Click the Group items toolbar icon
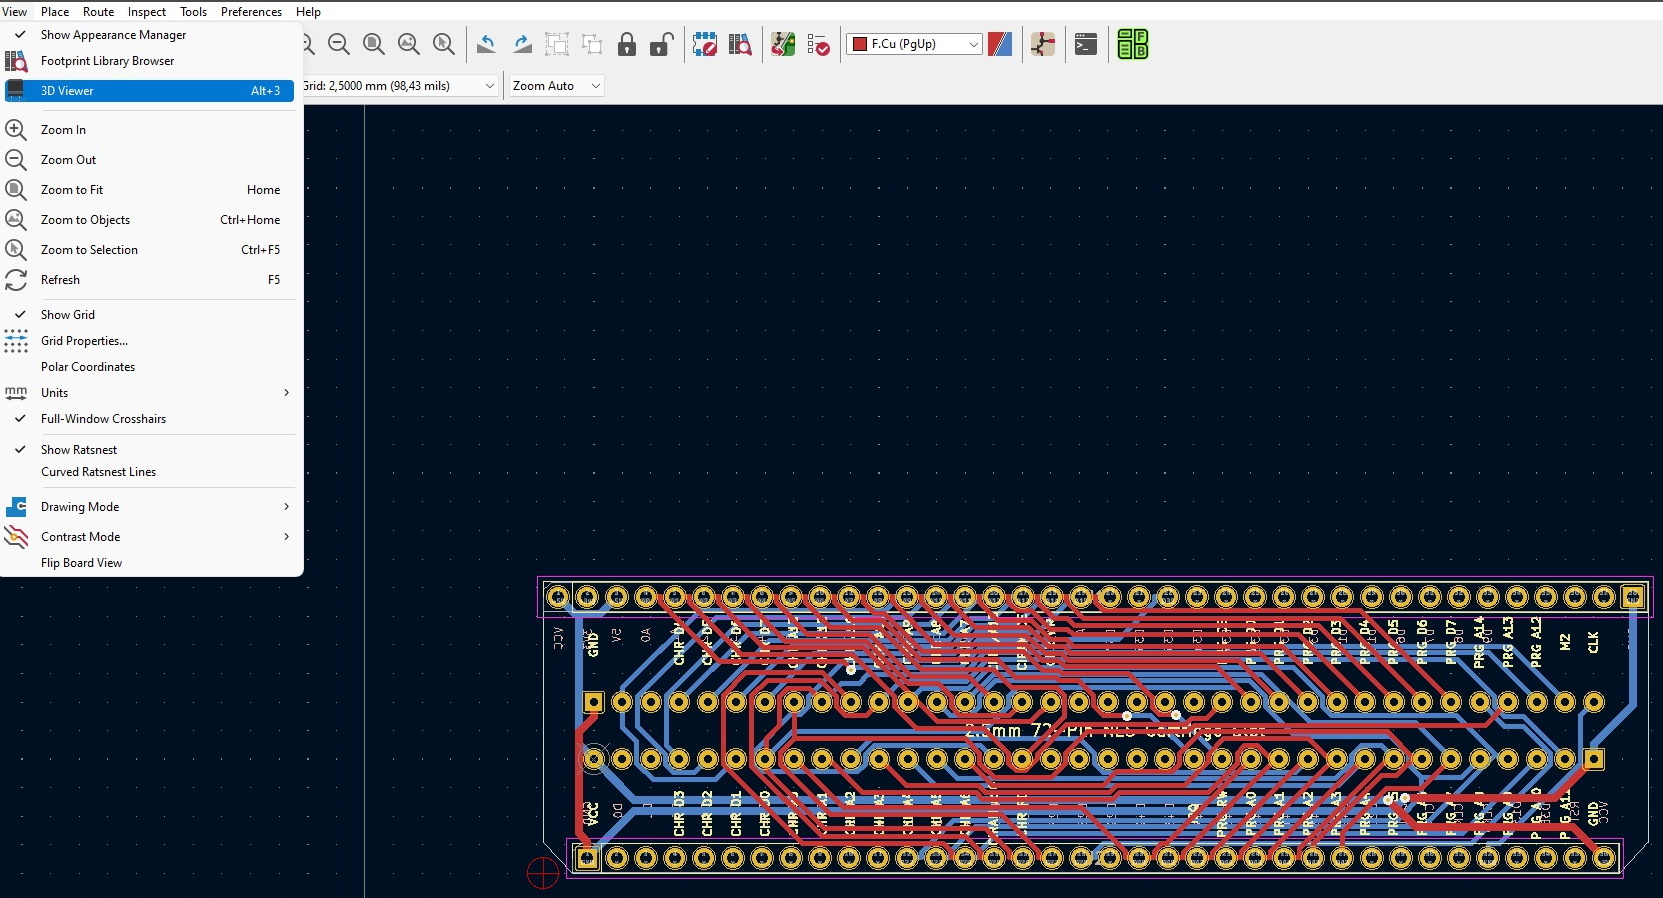 coord(557,44)
